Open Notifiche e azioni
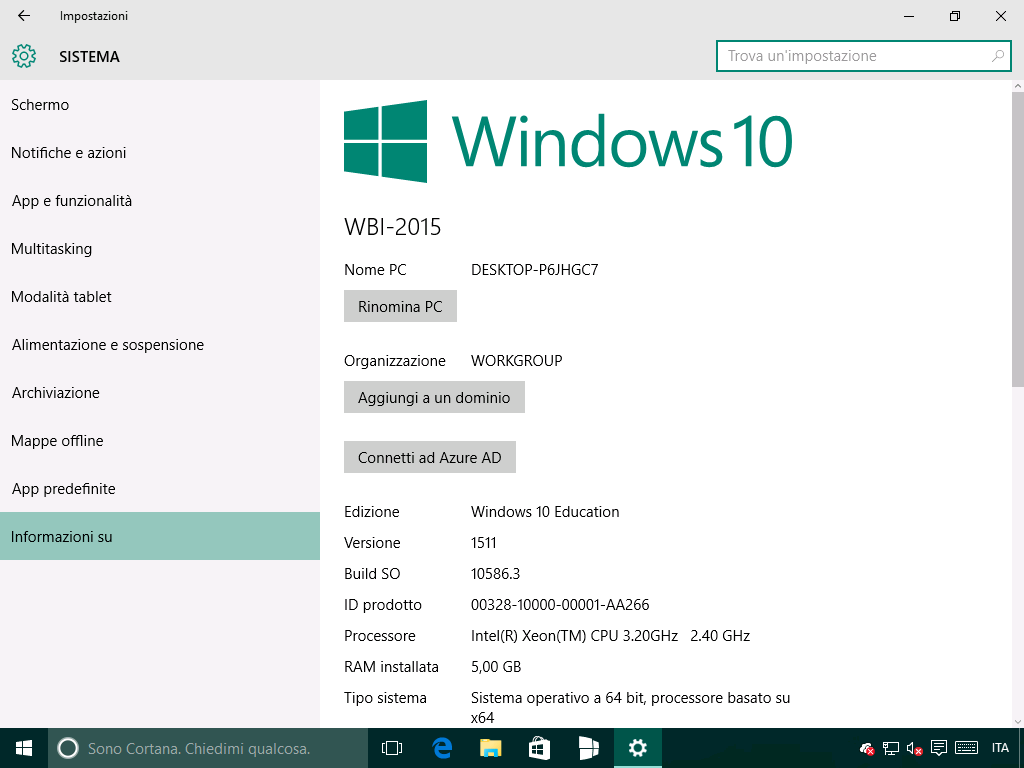This screenshot has height=768, width=1024. (x=160, y=153)
